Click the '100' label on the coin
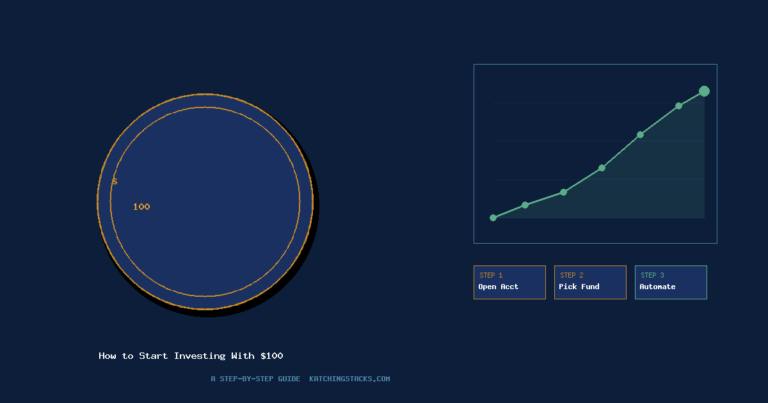The height and width of the screenshot is (403, 768). pos(142,207)
